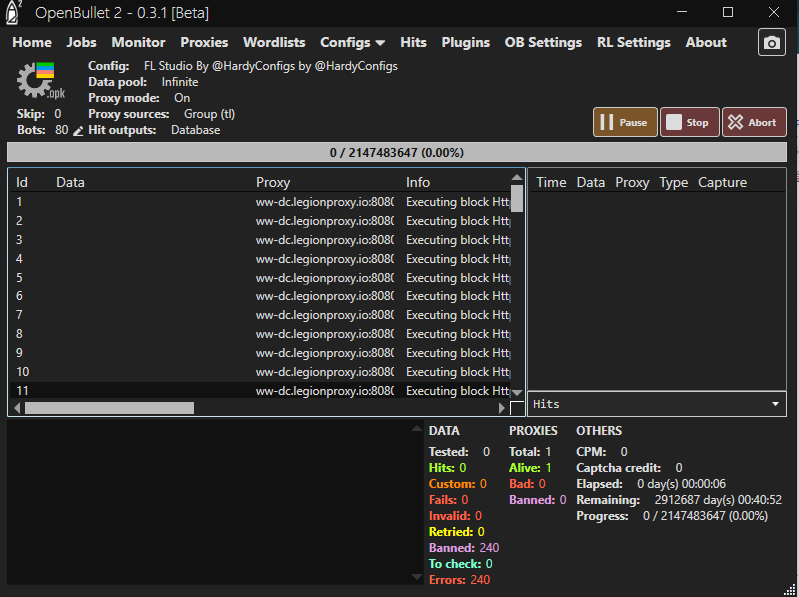The width and height of the screenshot is (799, 597).
Task: Click log panel scroll up arrow
Action: pos(417,428)
